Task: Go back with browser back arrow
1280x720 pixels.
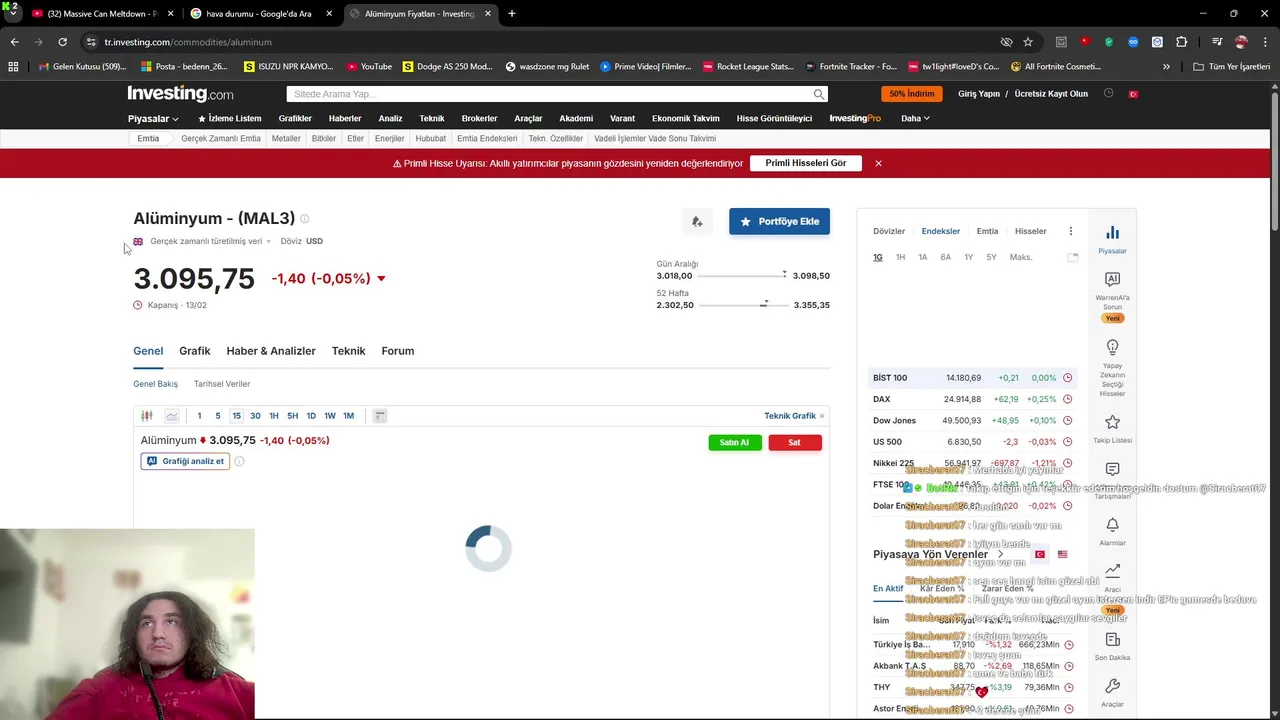Action: coord(14,42)
